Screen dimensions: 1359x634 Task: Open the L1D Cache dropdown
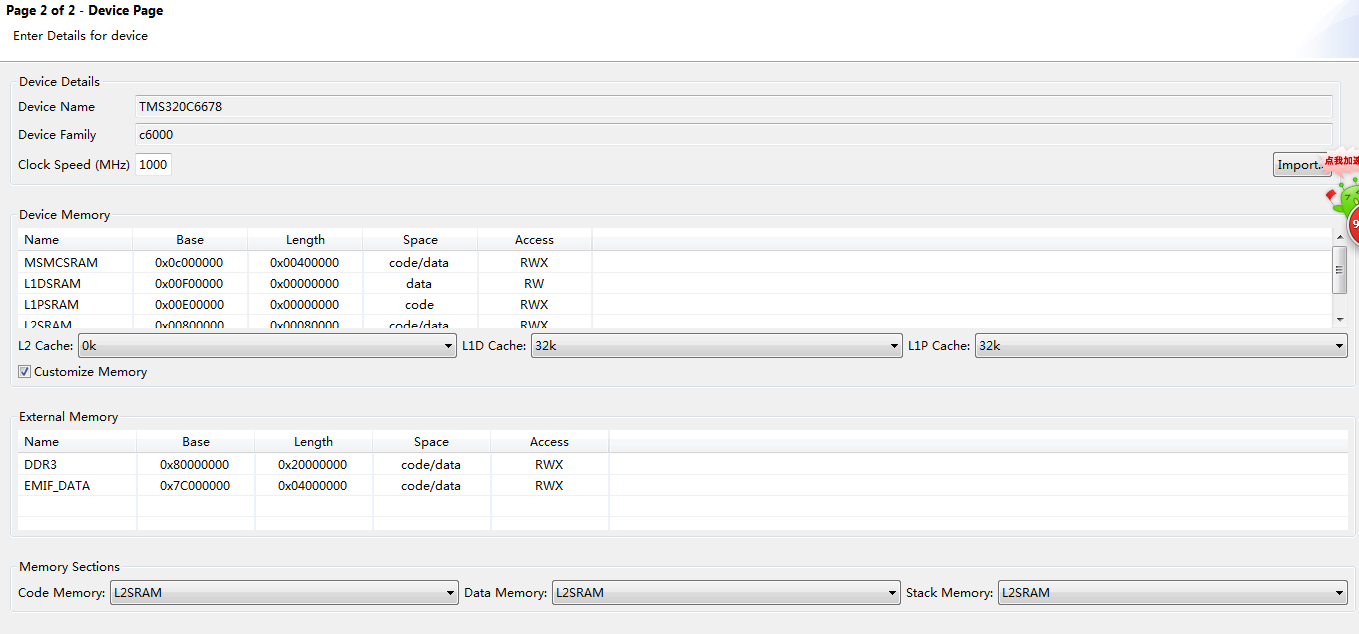[716, 346]
